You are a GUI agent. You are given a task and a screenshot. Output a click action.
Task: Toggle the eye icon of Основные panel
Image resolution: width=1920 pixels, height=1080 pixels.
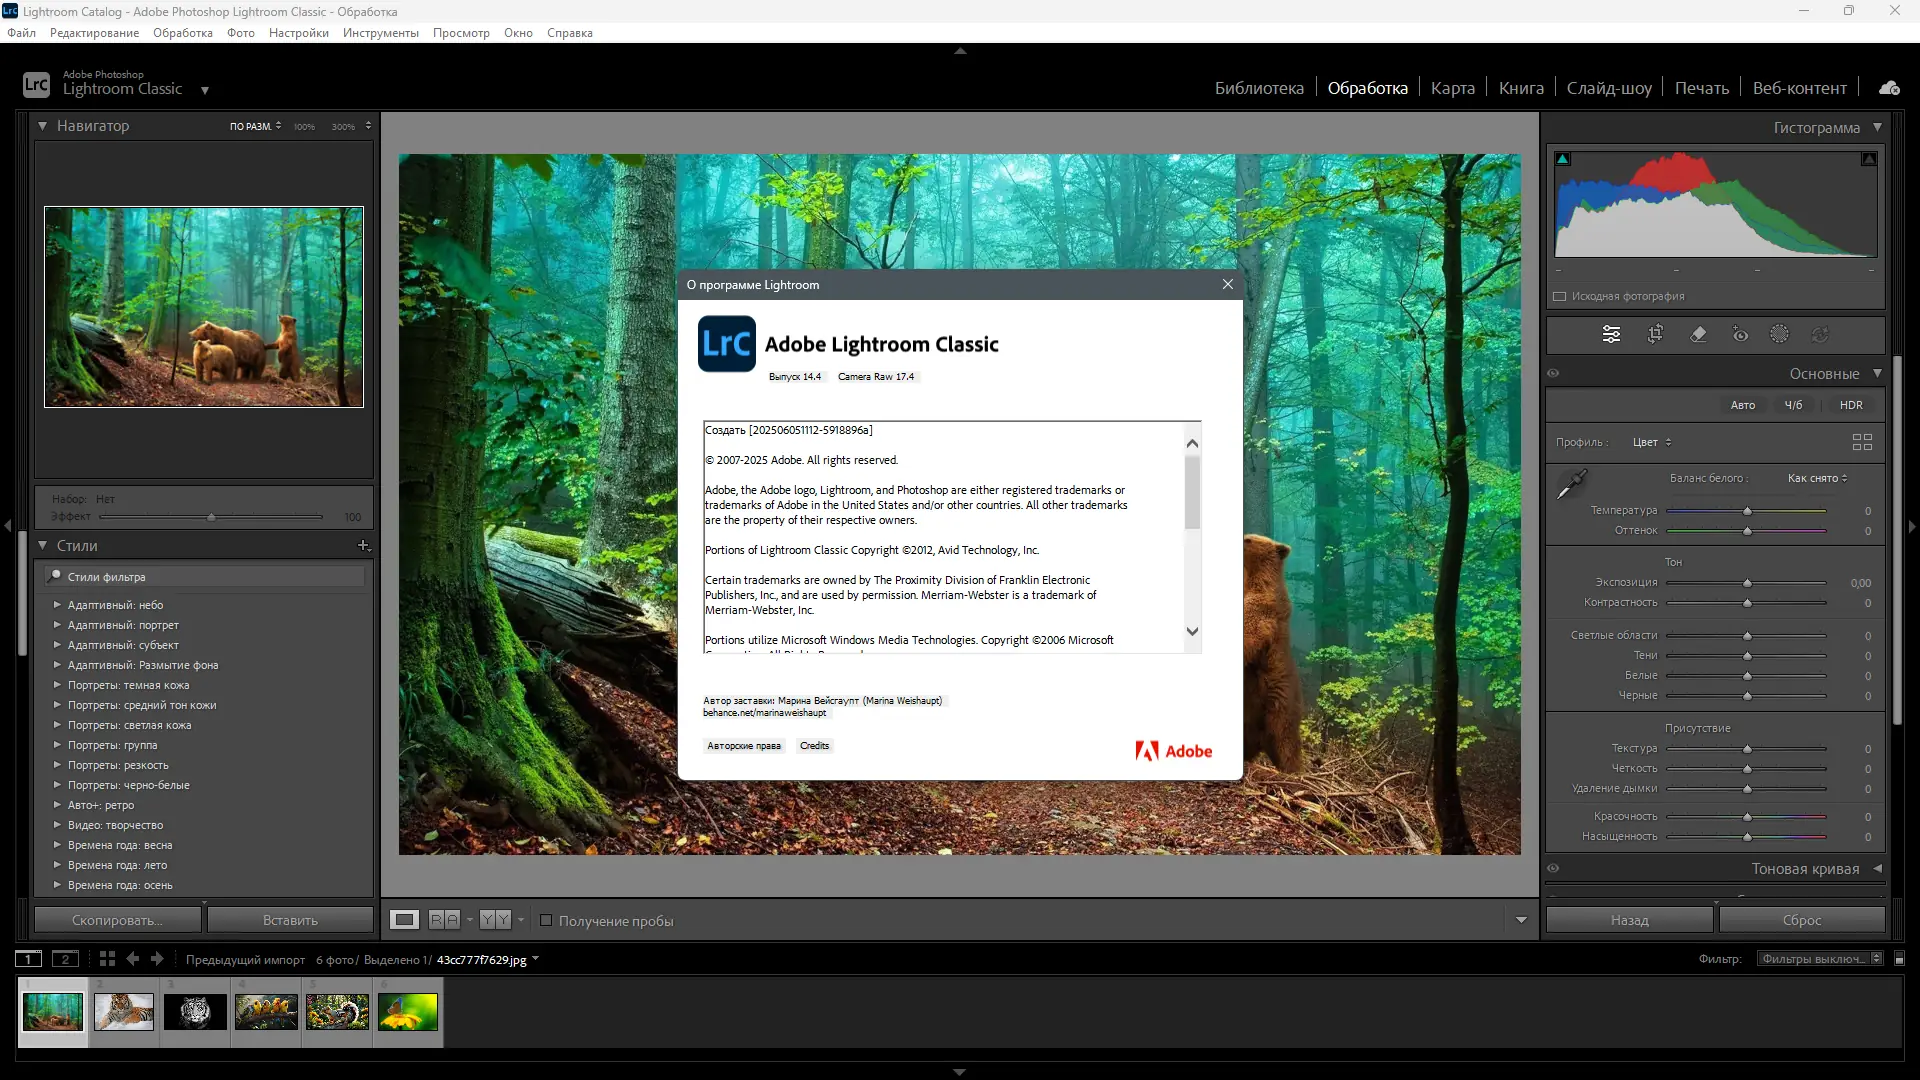click(1553, 373)
